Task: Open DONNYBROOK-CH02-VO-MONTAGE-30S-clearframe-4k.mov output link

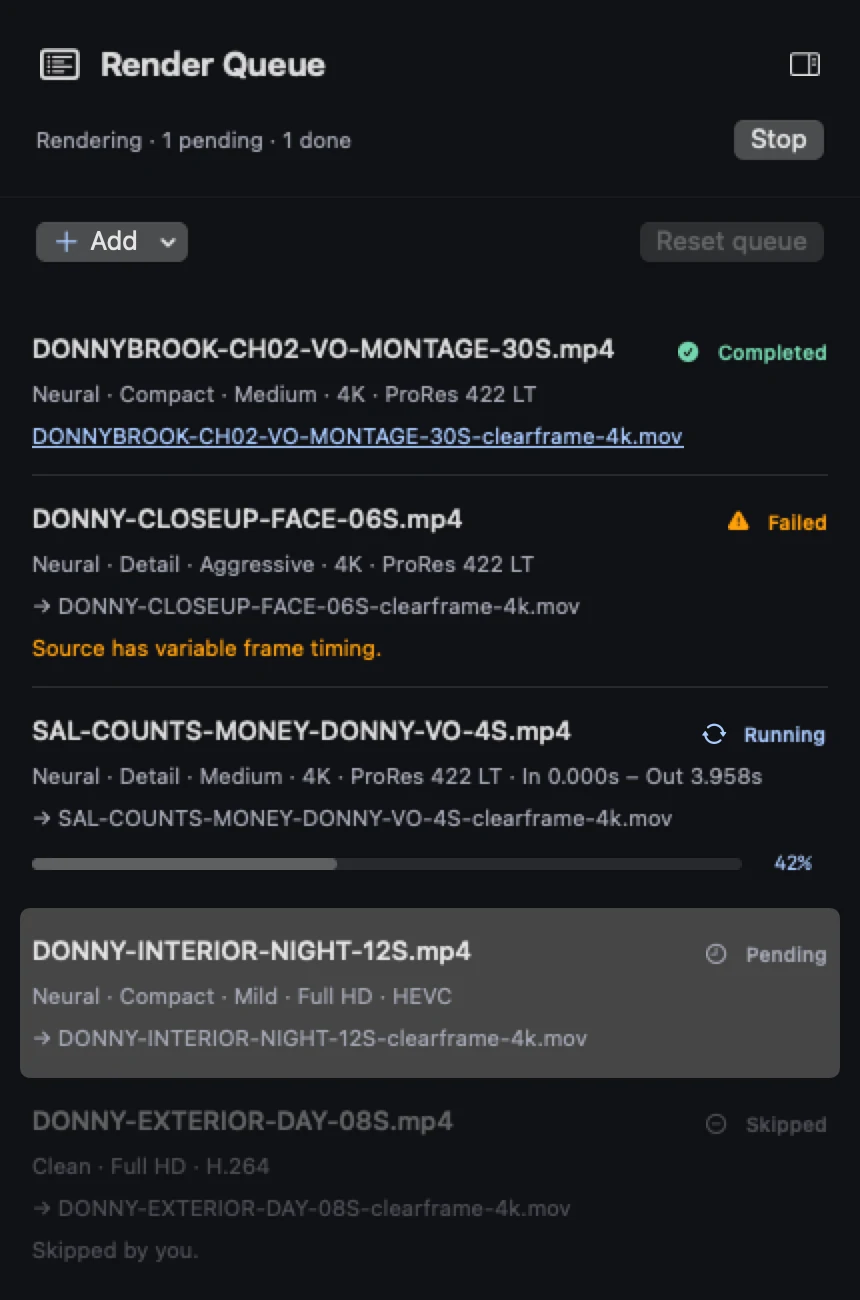Action: click(358, 437)
